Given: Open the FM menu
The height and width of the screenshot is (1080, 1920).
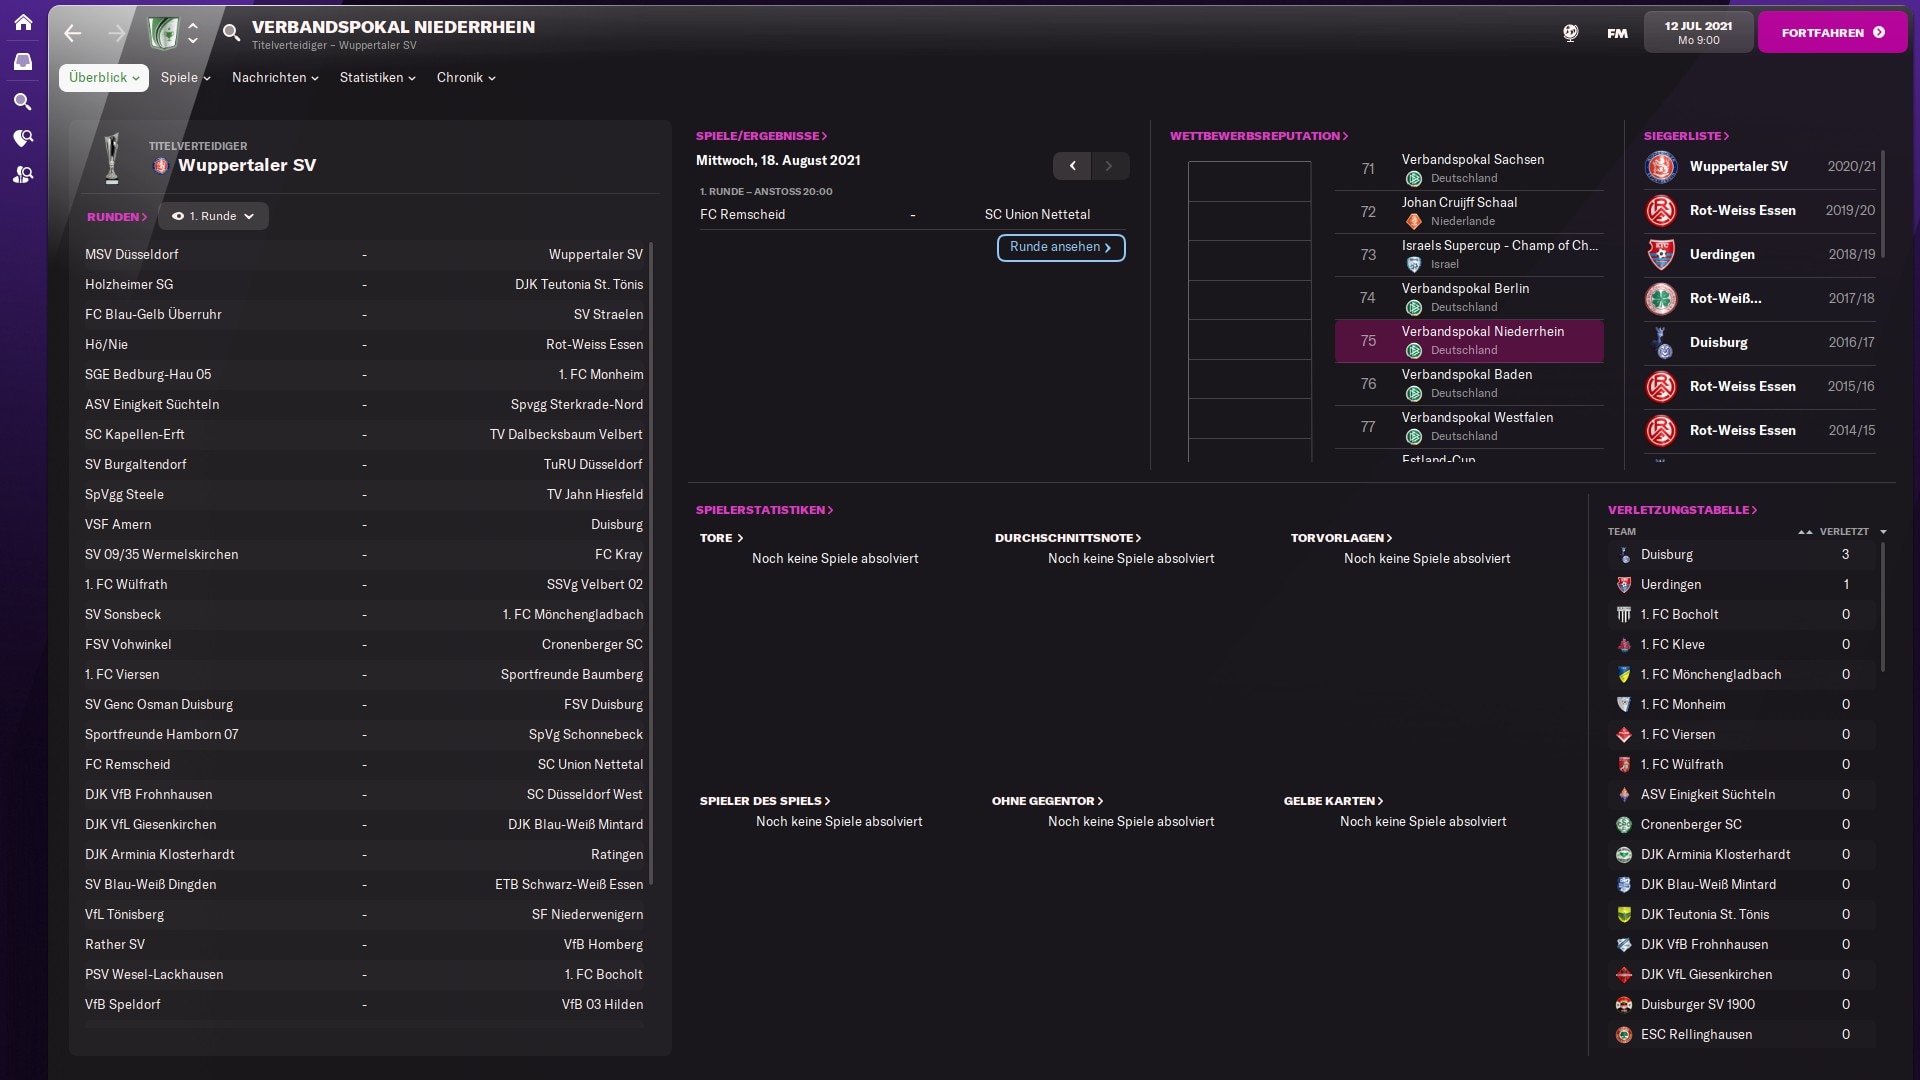Looking at the screenshot, I should tap(1617, 33).
